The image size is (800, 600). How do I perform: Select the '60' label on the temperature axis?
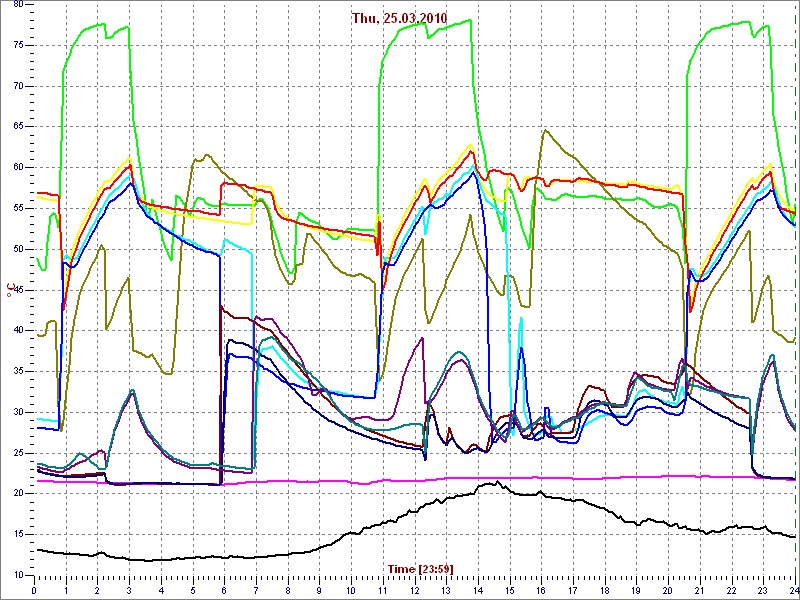(x=17, y=168)
